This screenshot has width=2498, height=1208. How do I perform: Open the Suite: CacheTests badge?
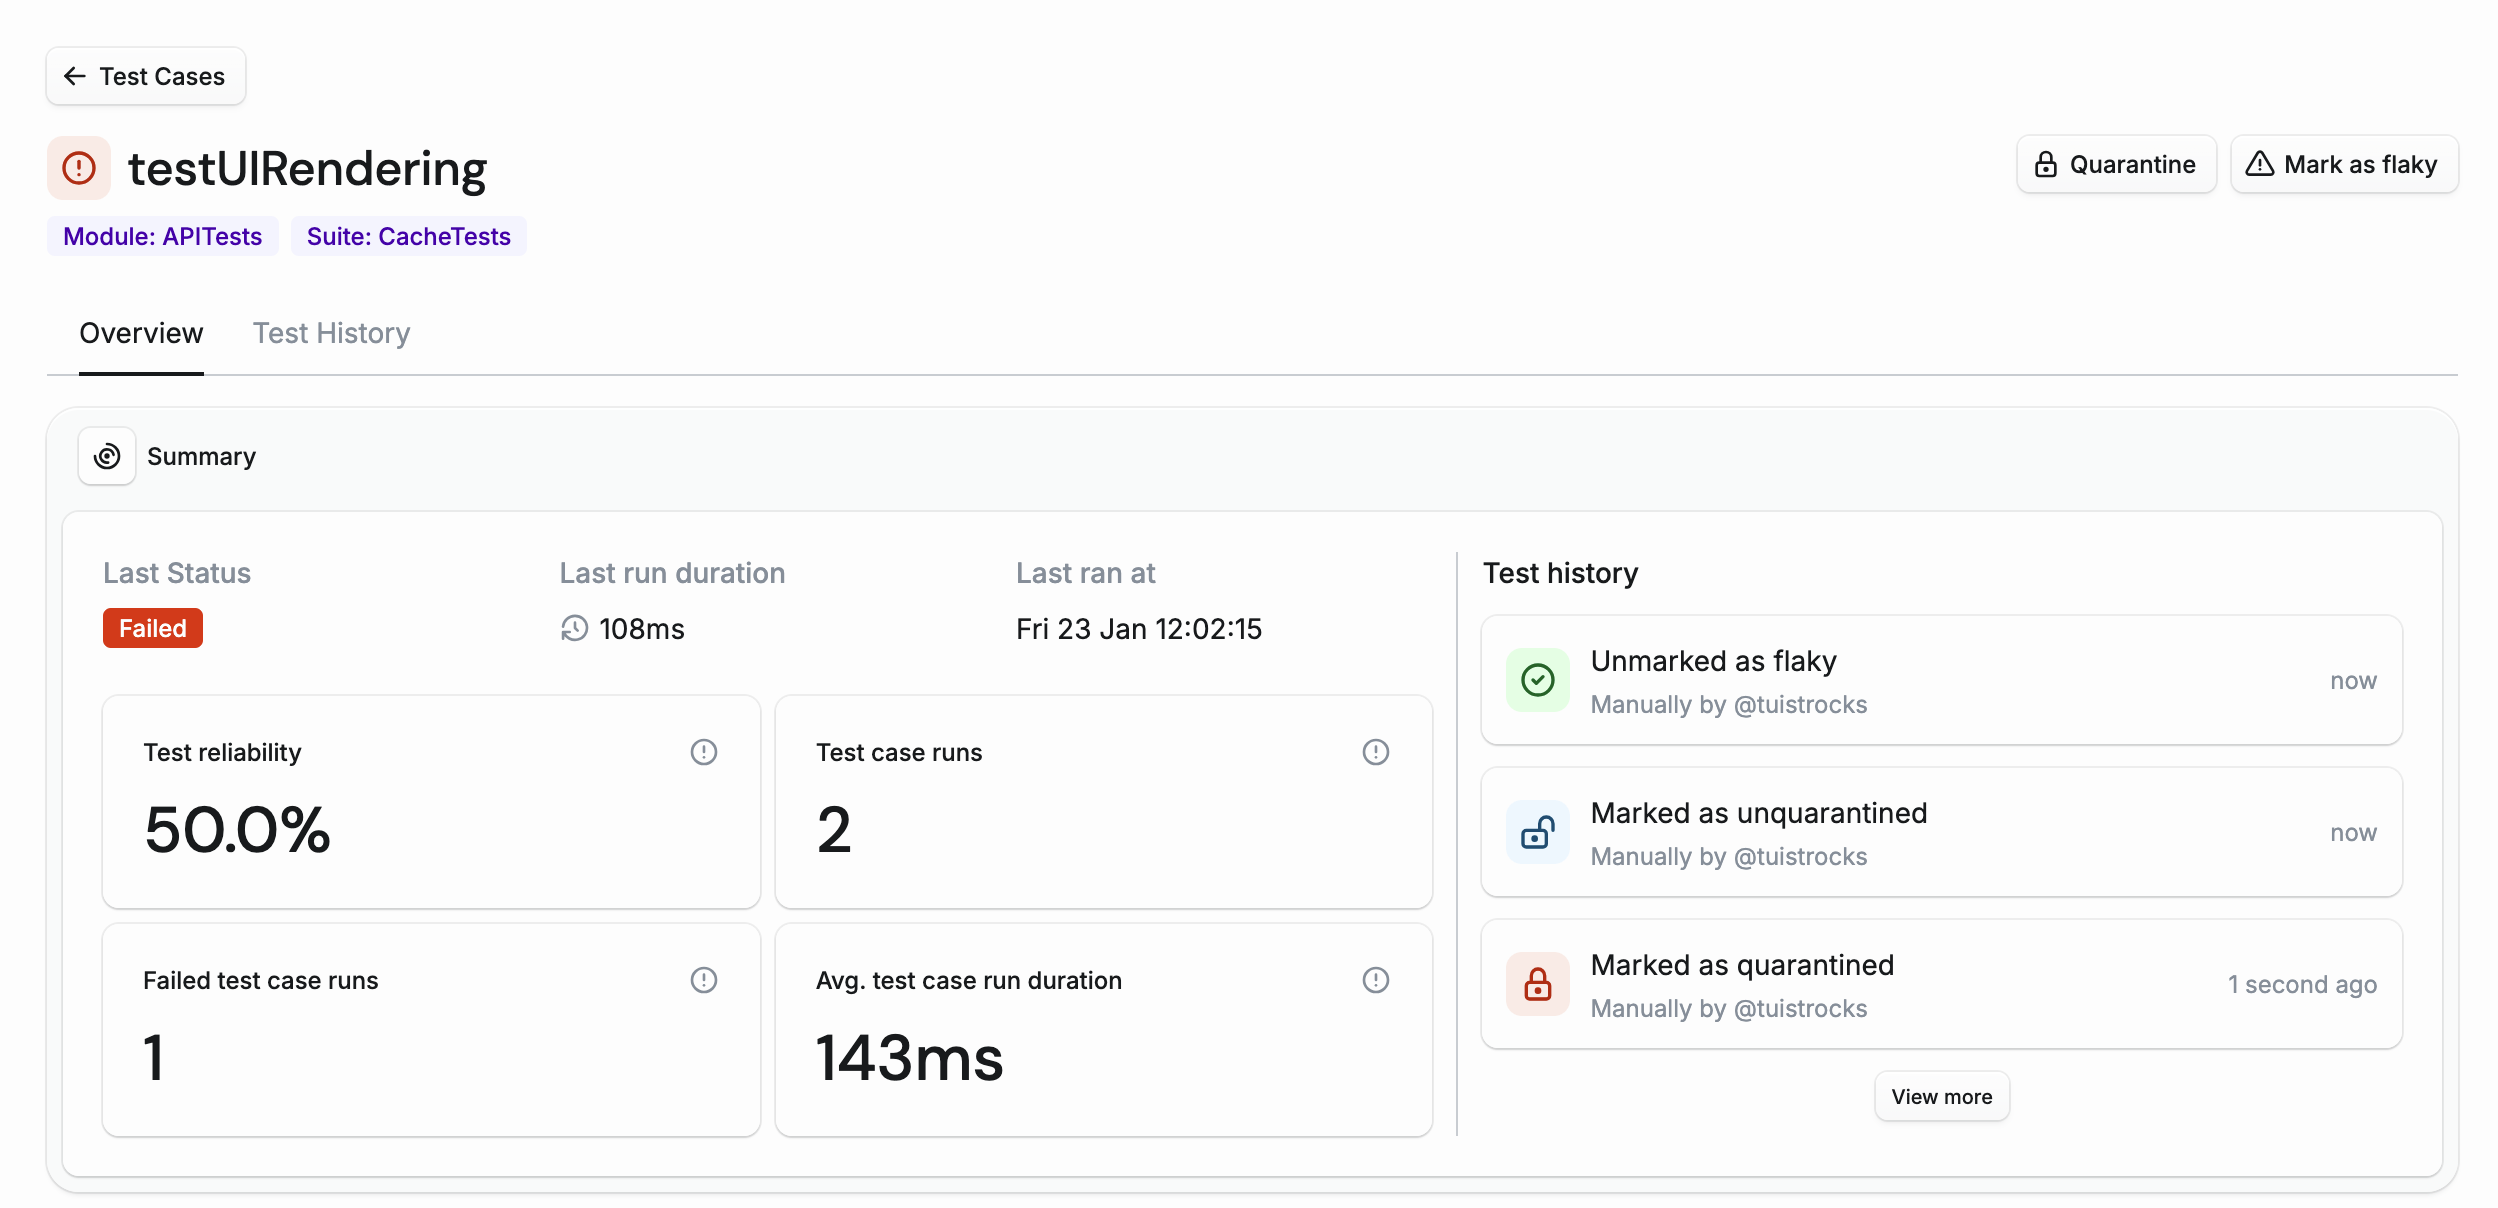pos(408,236)
